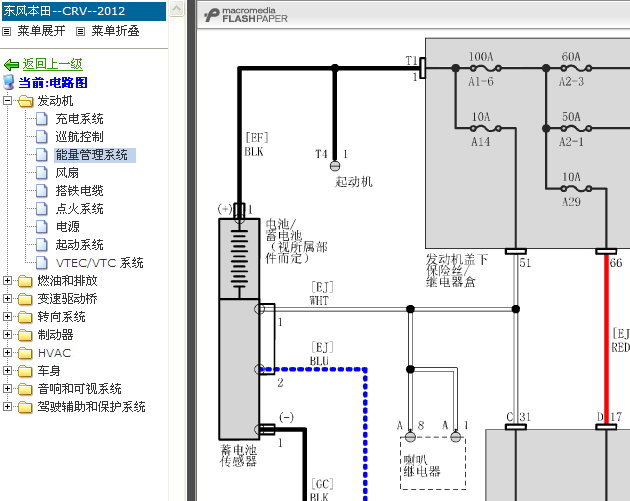This screenshot has height=501, width=630.
Task: Click the 搭铁电缆 document icon
Action: coord(42,191)
